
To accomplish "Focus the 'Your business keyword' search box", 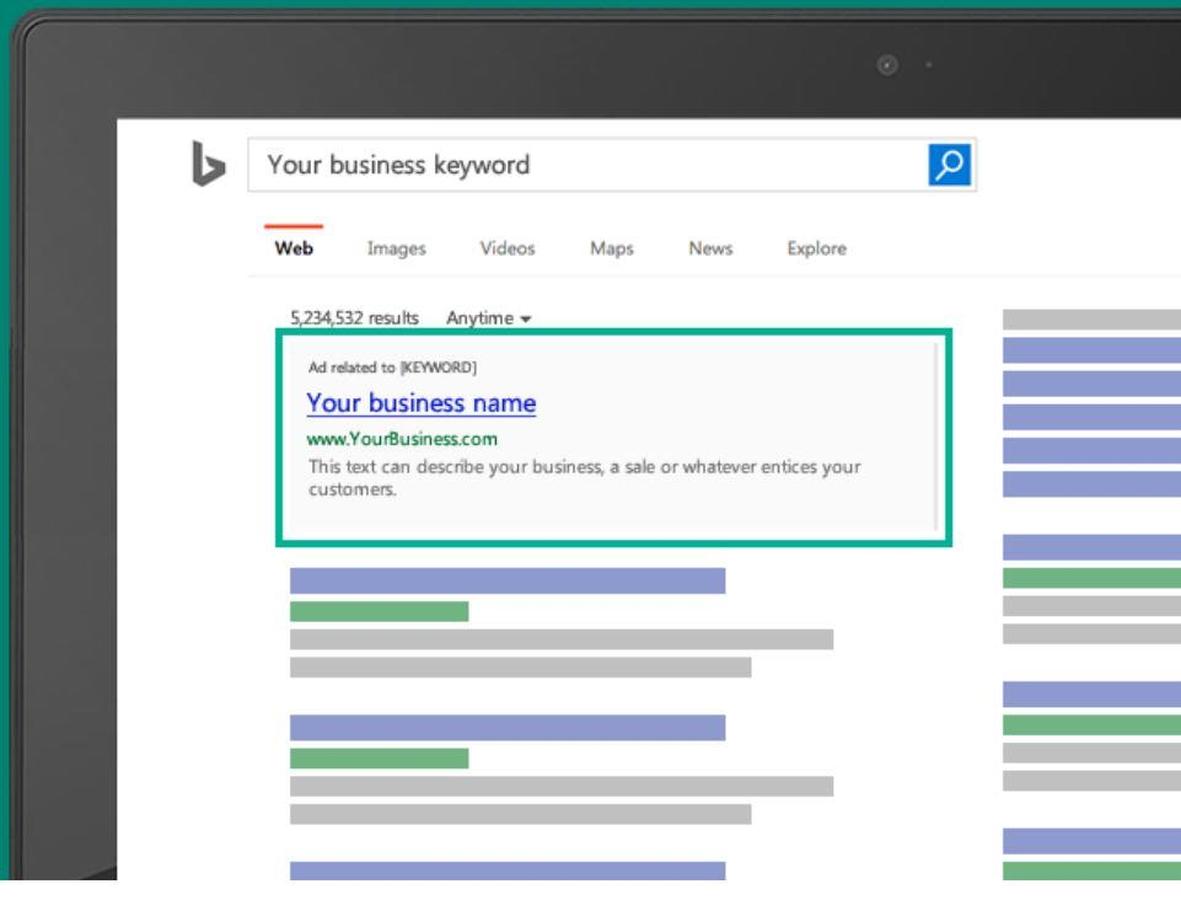I will click(588, 165).
